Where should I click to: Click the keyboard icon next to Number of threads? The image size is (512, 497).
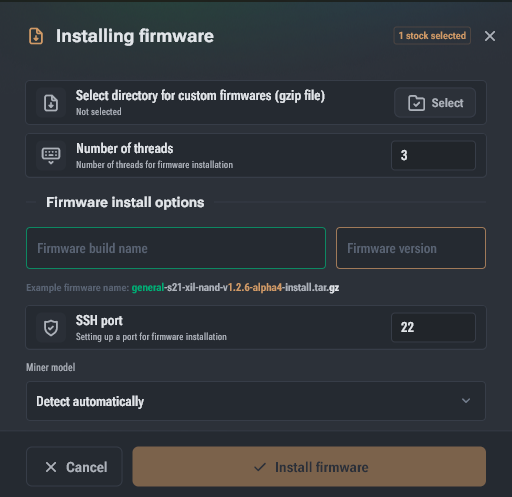51,155
